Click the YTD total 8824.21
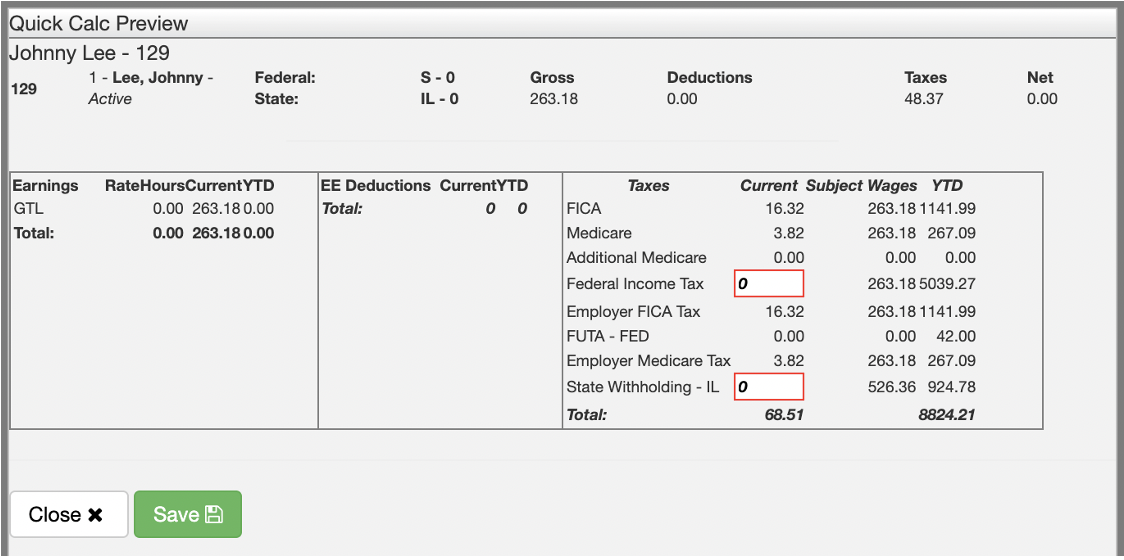Viewport: 1124px width, 560px height. pyautogui.click(x=947, y=414)
